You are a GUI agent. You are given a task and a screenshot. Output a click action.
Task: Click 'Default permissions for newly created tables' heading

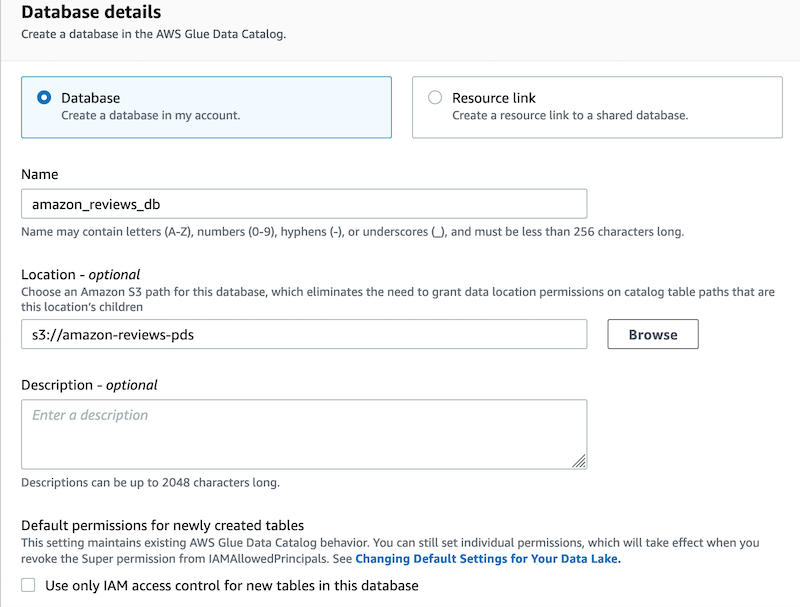(x=162, y=525)
